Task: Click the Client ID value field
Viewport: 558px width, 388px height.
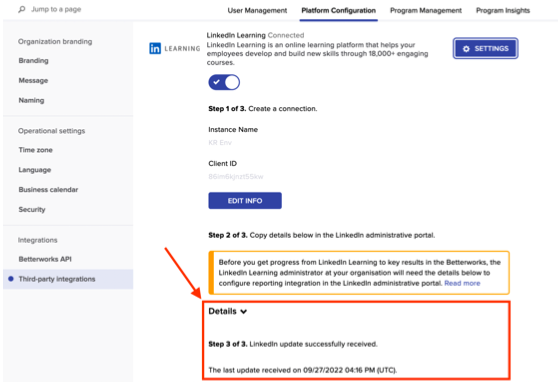Action: click(236, 177)
